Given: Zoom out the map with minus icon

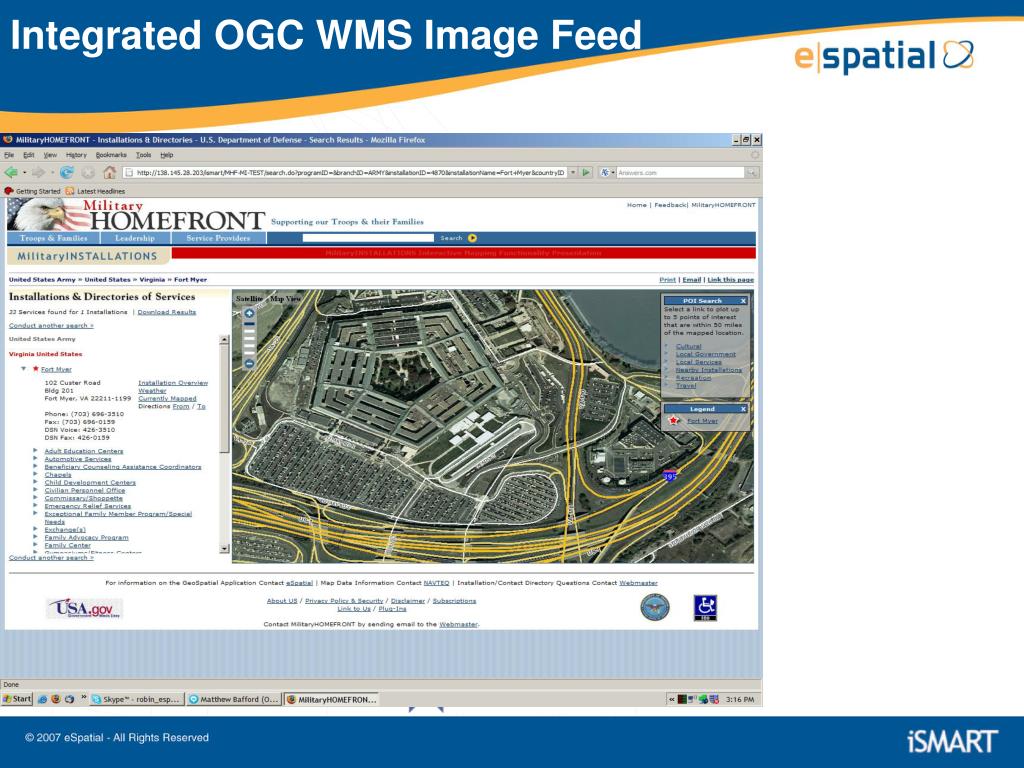Looking at the screenshot, I should point(249,363).
